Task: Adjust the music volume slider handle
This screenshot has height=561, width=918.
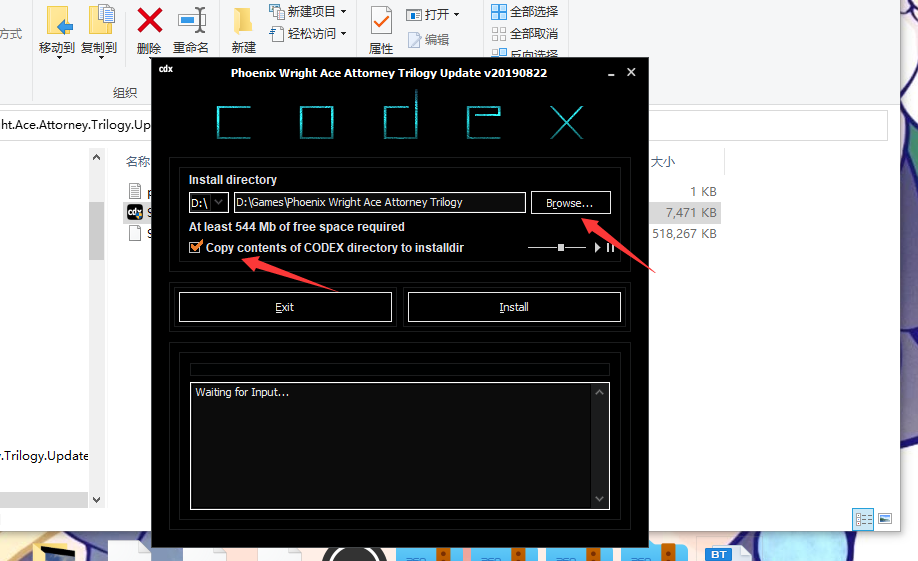Action: [x=561, y=248]
